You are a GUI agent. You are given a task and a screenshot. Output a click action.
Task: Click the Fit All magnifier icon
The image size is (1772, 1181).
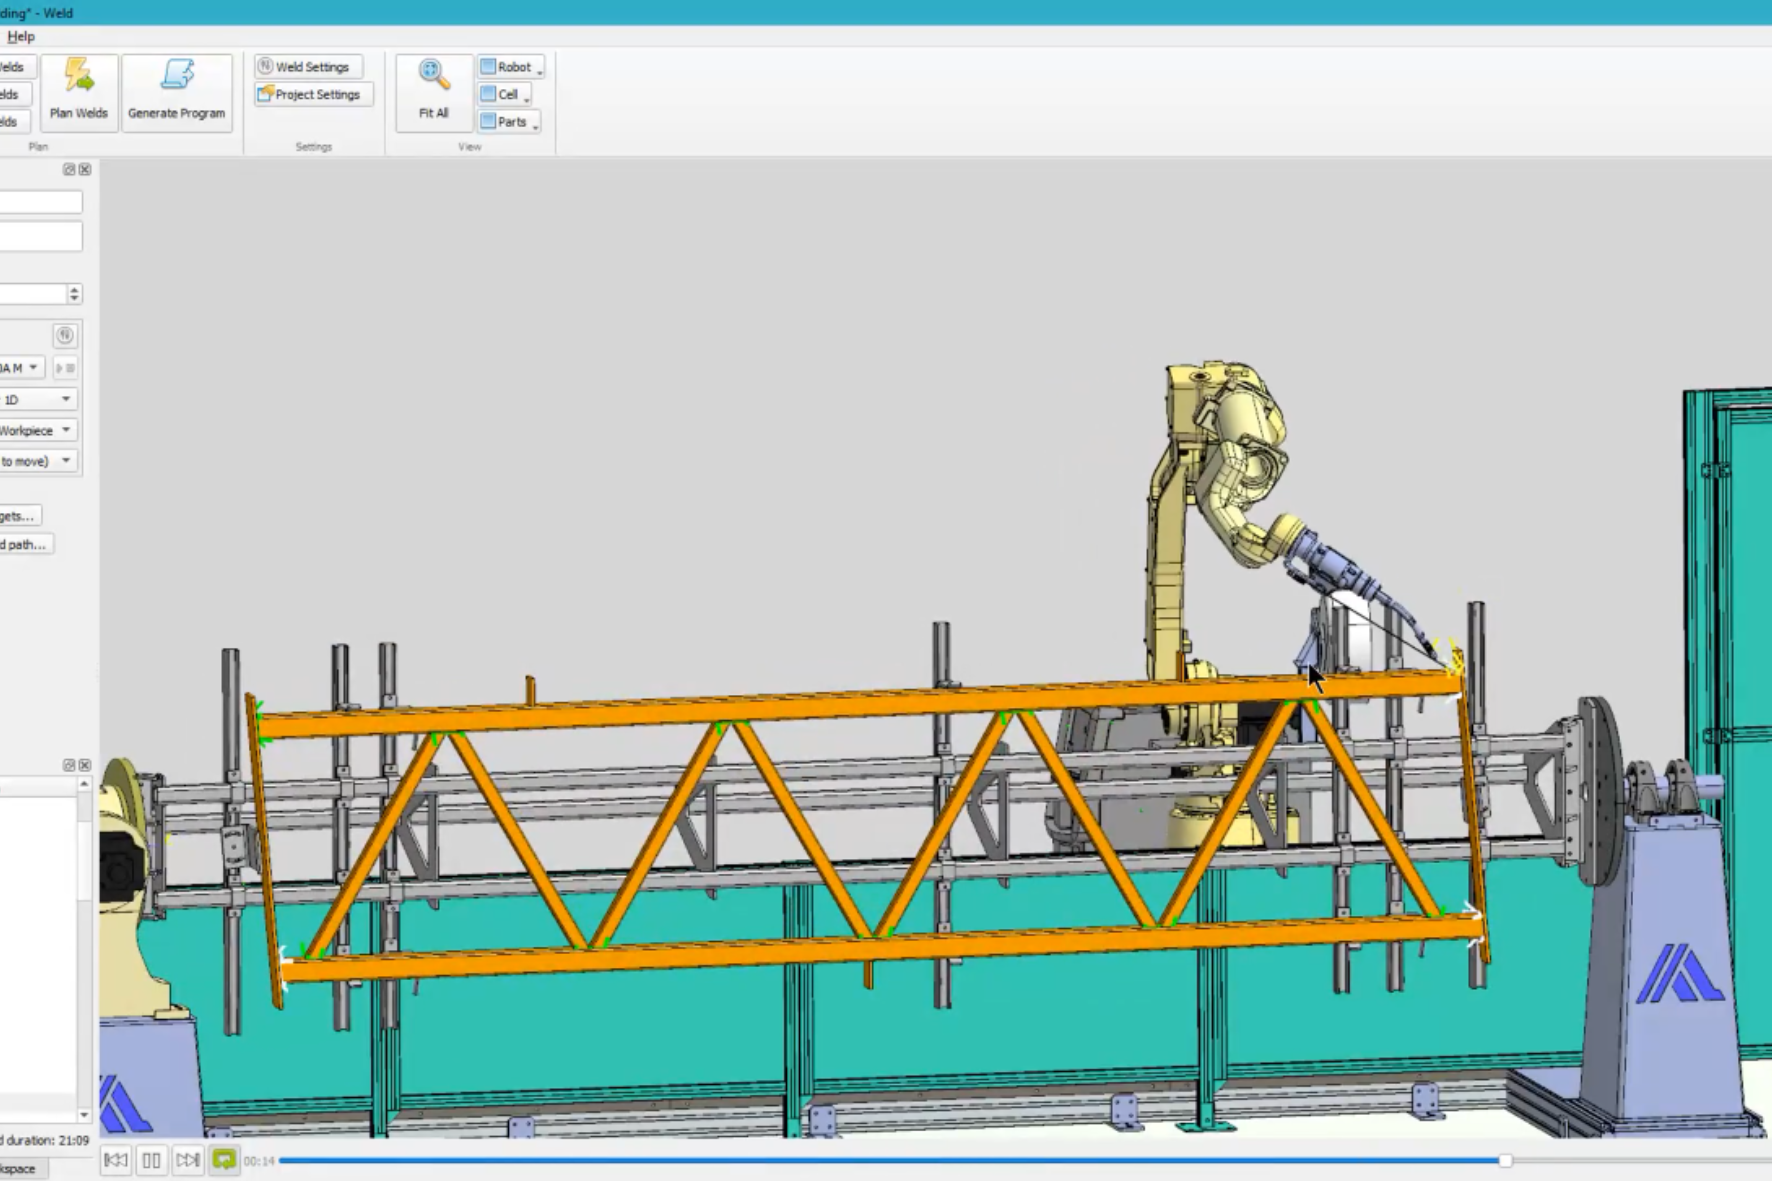(433, 74)
